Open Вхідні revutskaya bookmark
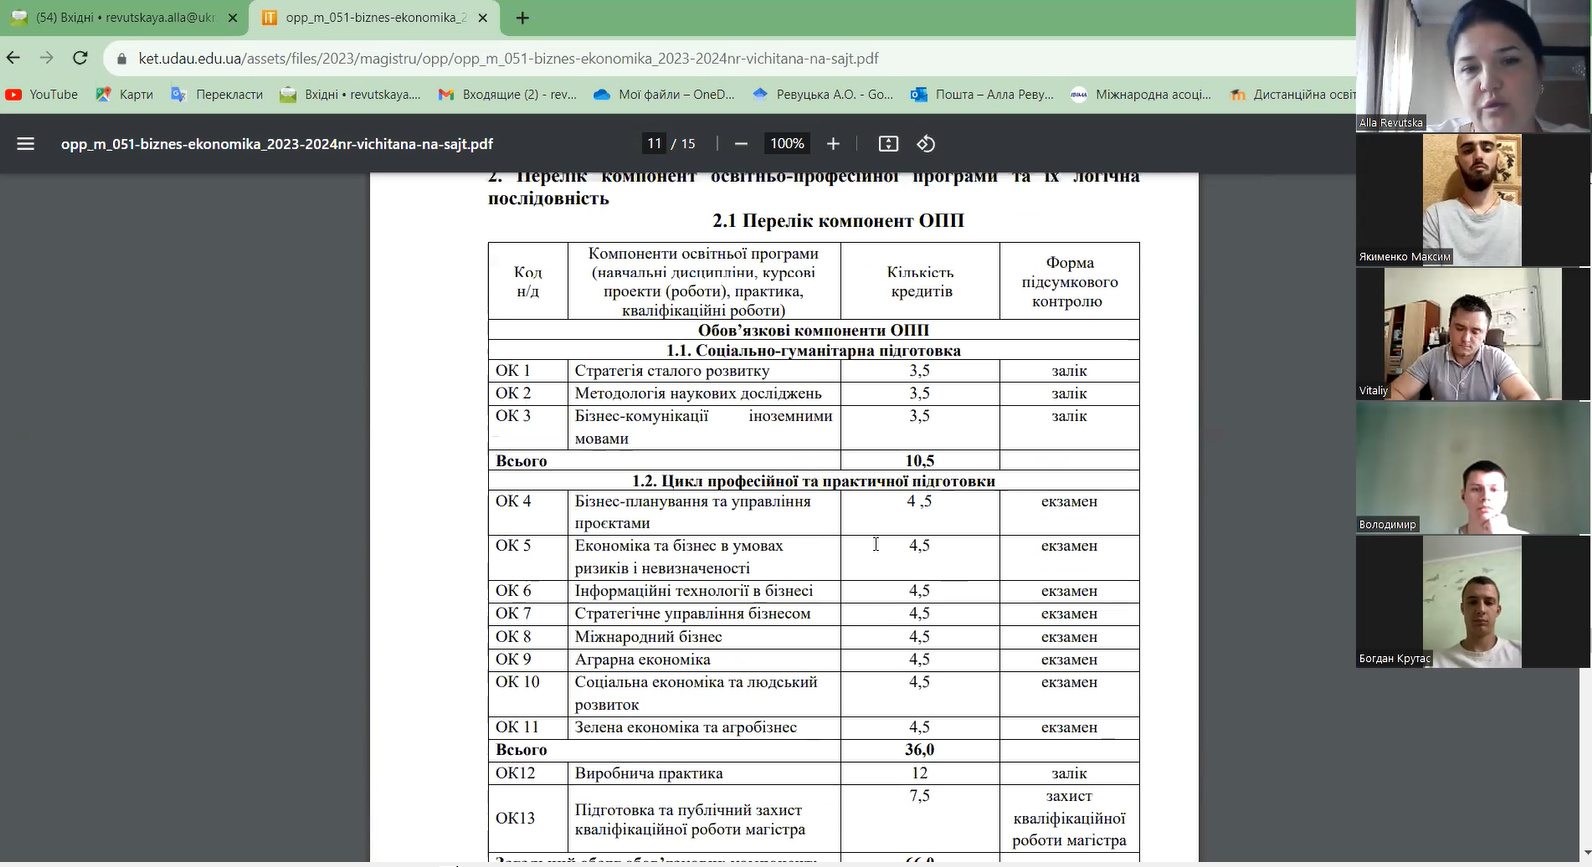The width and height of the screenshot is (1592, 867). pos(350,94)
